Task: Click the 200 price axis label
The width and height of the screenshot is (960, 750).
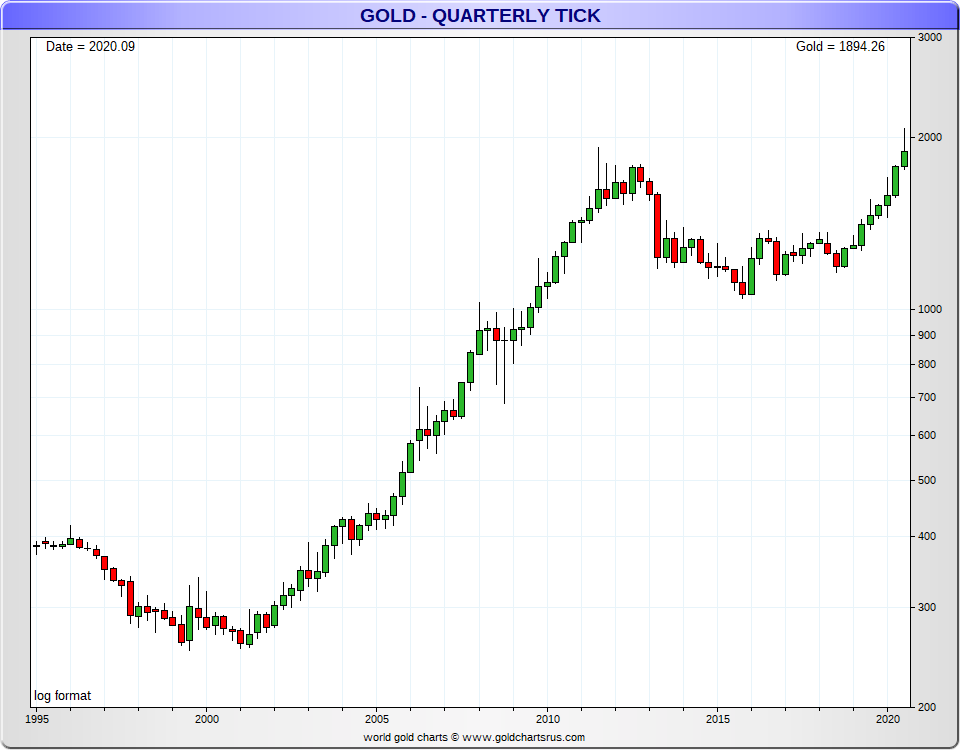Action: 927,707
